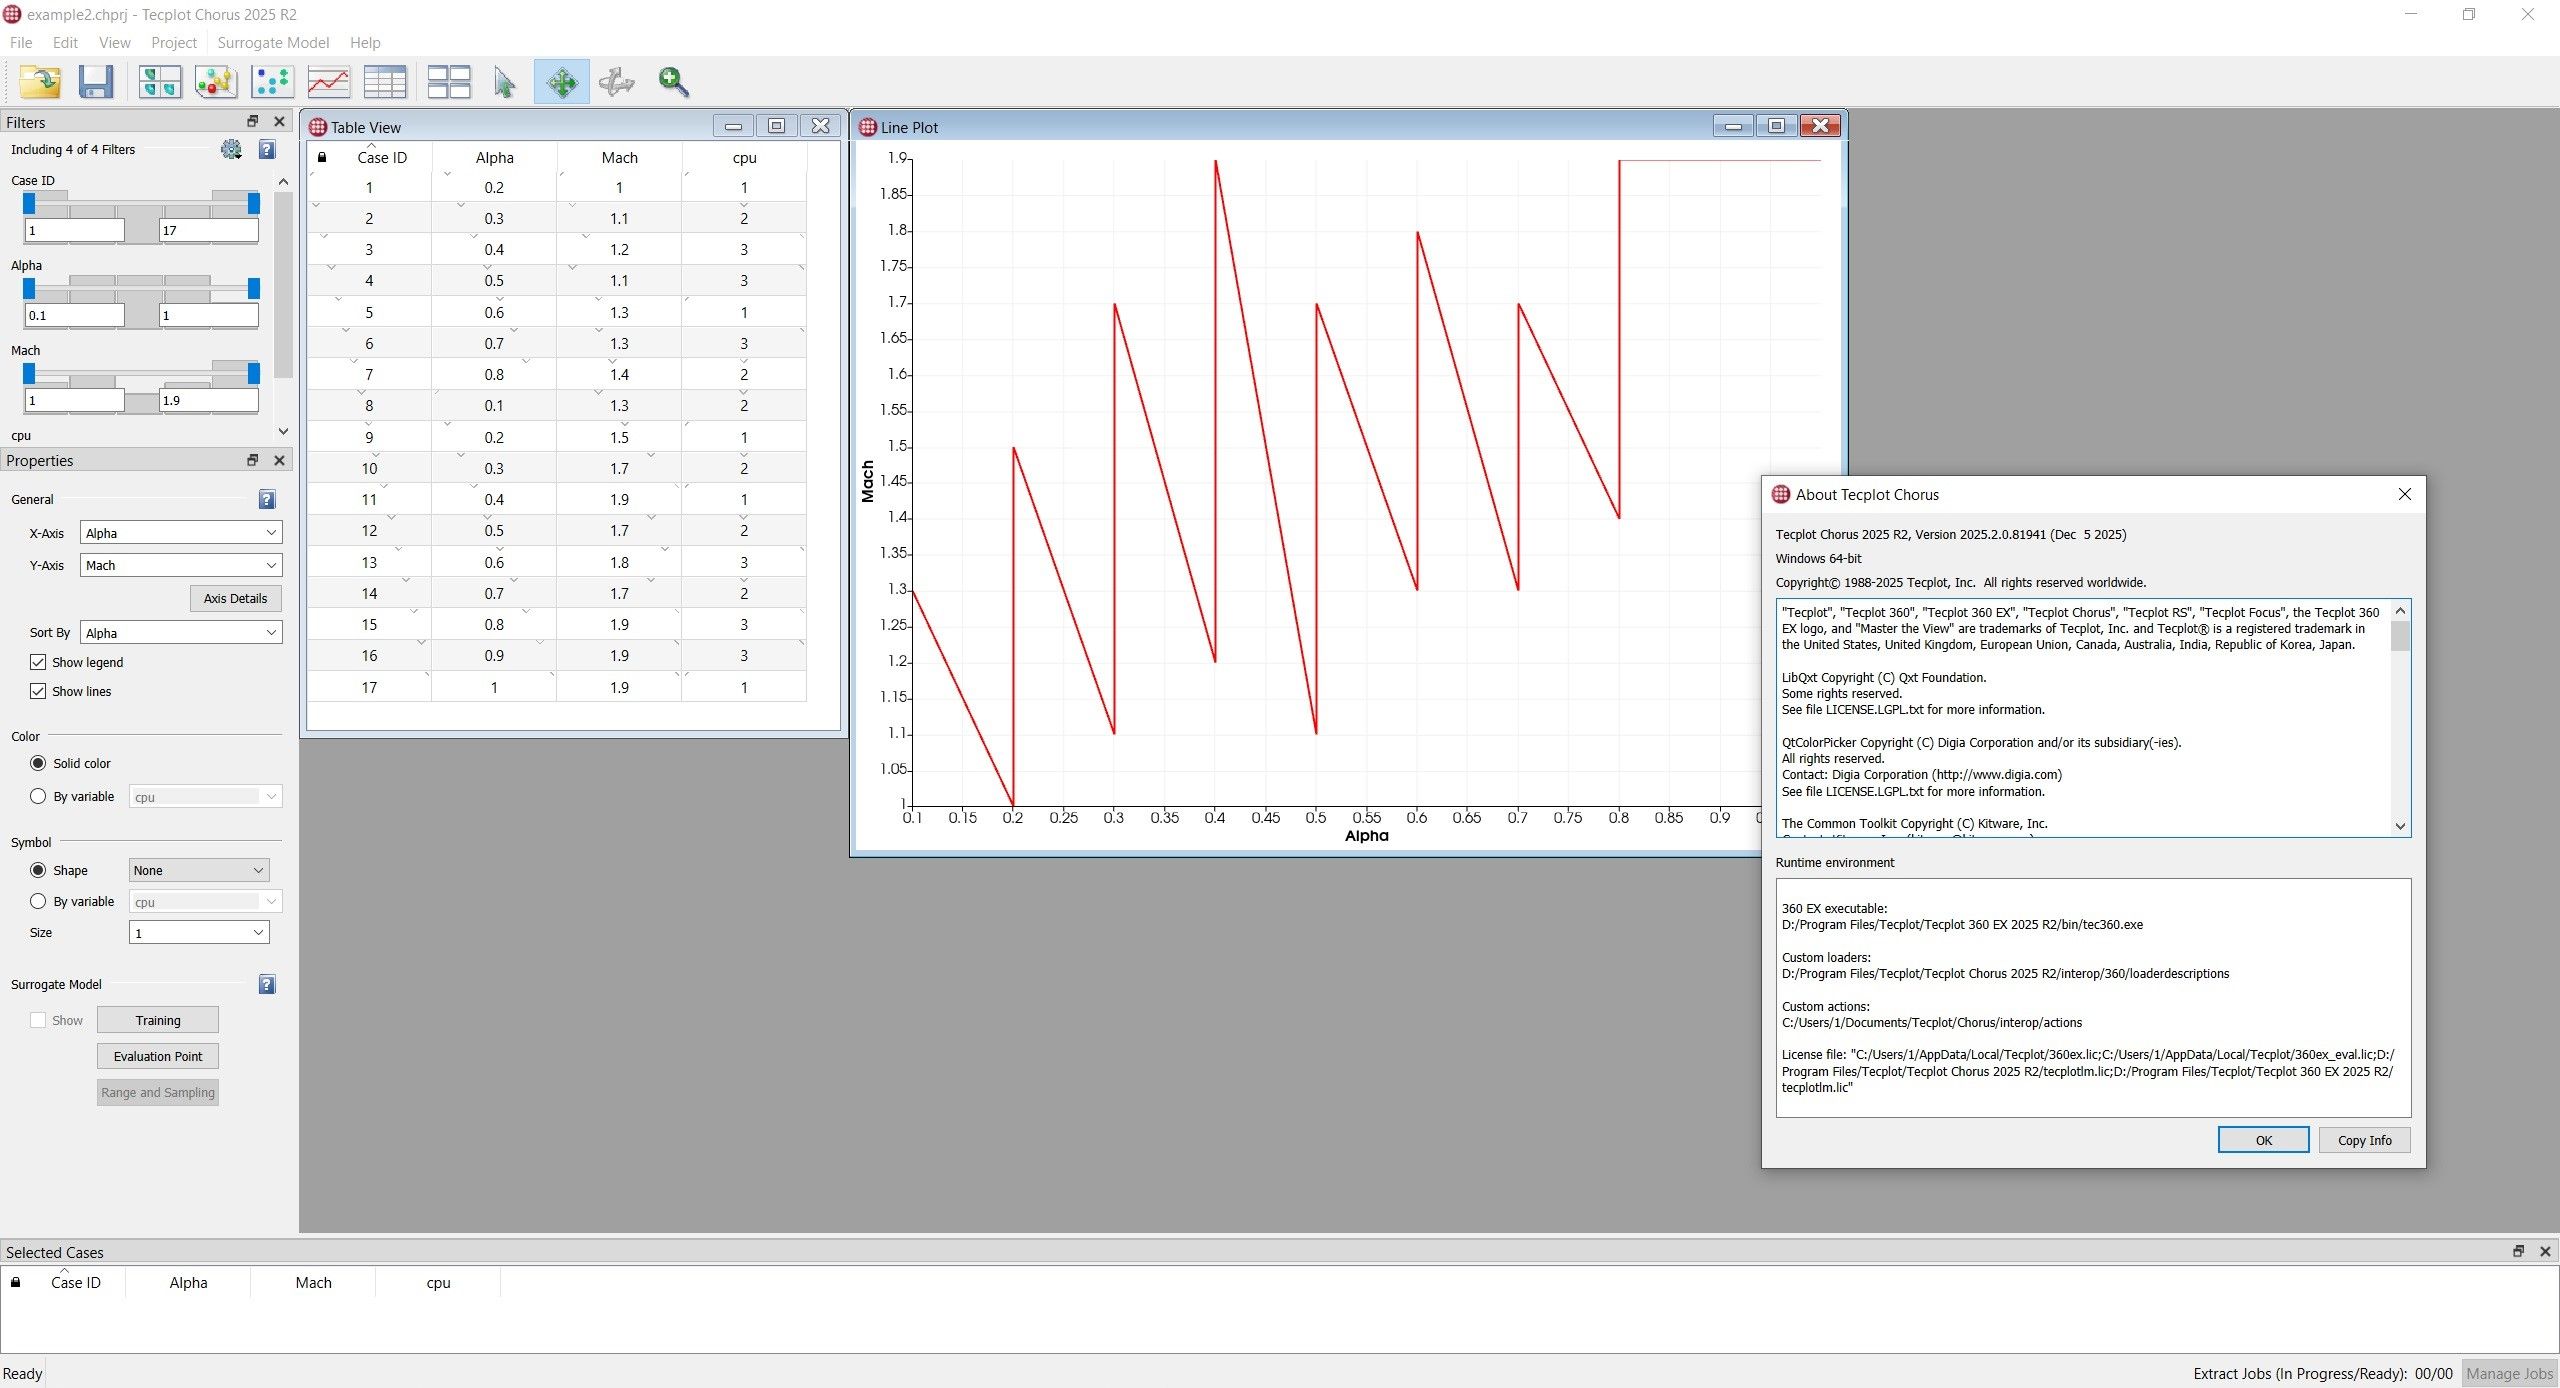
Task: Uncheck Show legend in Properties
Action: pos(38,662)
